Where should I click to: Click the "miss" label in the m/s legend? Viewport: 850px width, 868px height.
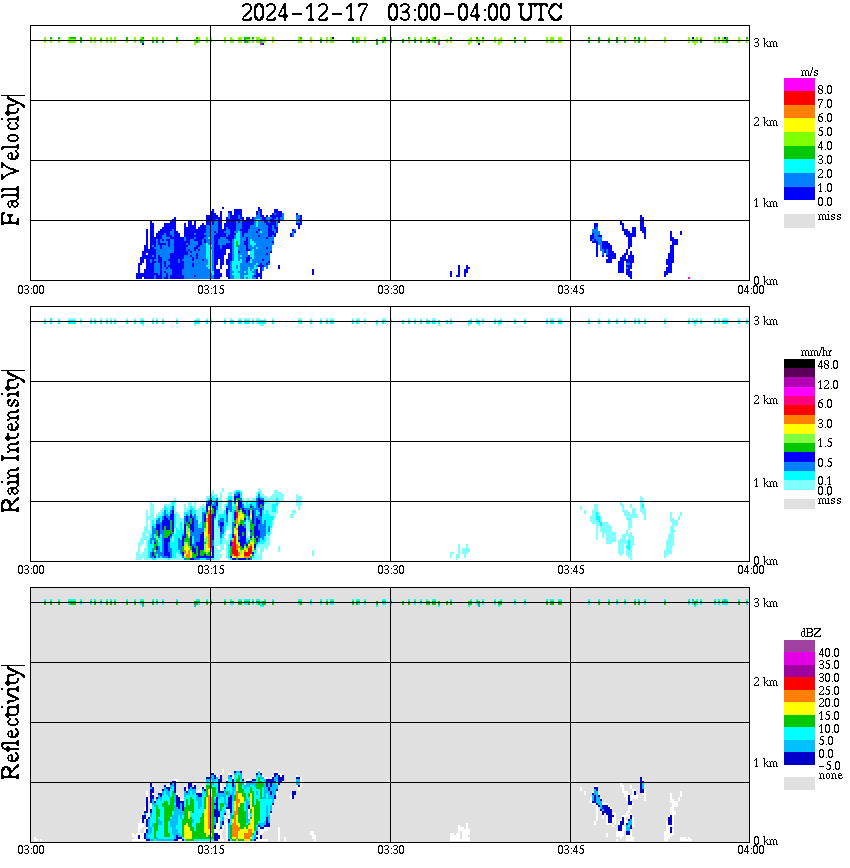829,216
